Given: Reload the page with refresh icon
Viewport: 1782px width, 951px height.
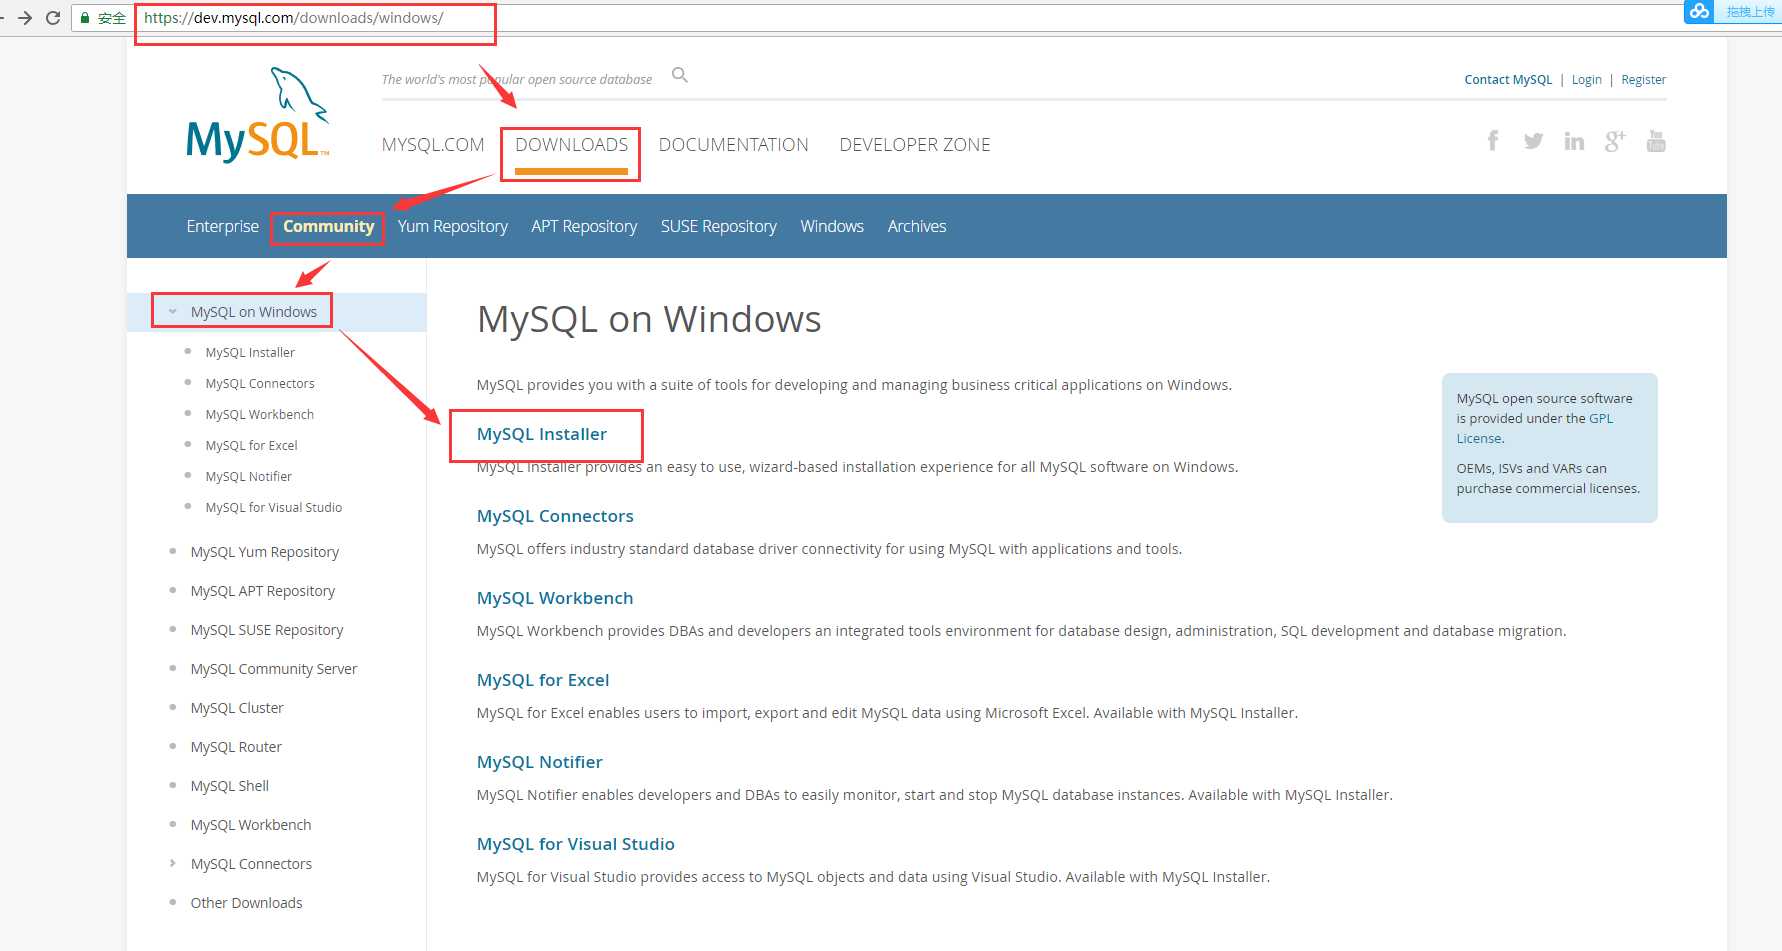Looking at the screenshot, I should [53, 18].
